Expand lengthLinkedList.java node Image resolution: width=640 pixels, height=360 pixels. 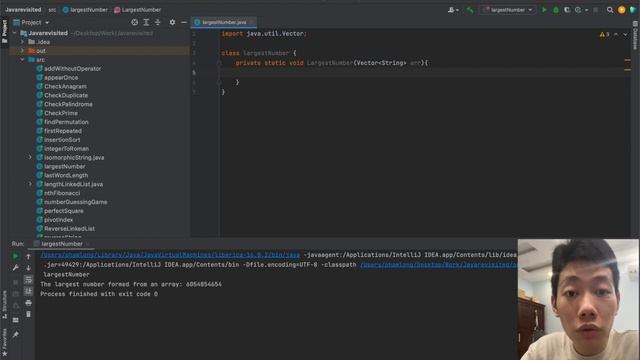click(30, 184)
